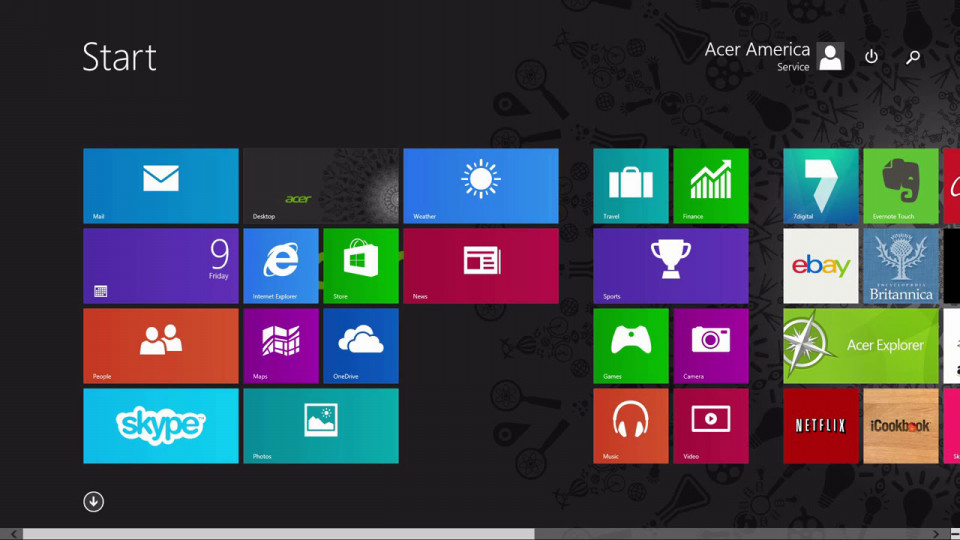The width and height of the screenshot is (960, 540).
Task: Open the Music tile
Action: 631,426
